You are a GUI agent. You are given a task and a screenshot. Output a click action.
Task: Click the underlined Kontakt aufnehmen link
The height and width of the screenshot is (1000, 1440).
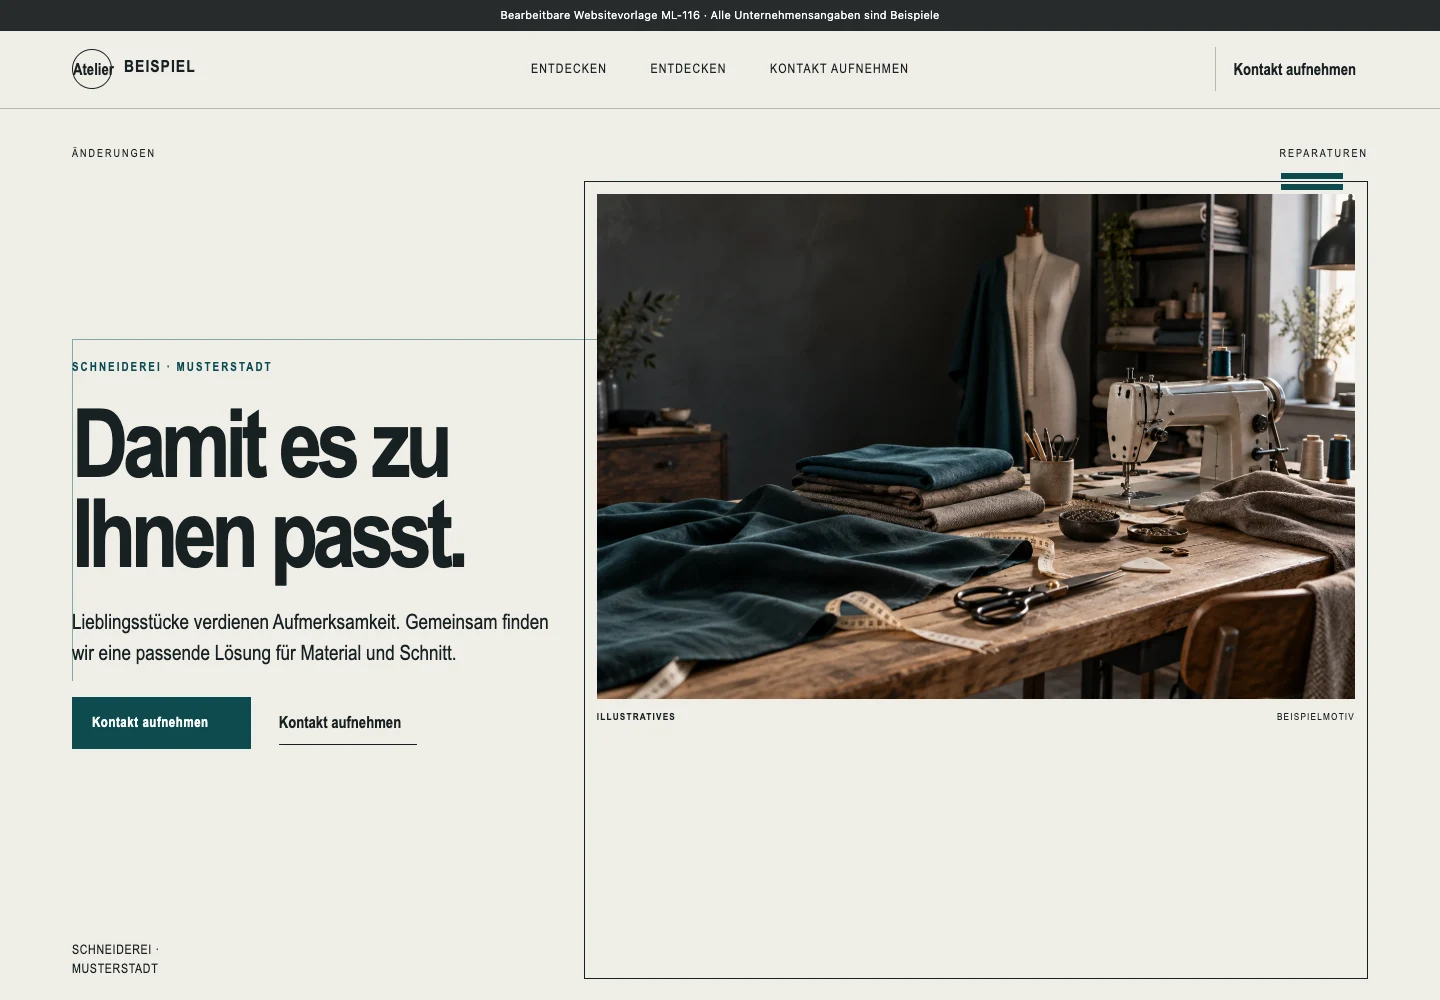point(347,723)
